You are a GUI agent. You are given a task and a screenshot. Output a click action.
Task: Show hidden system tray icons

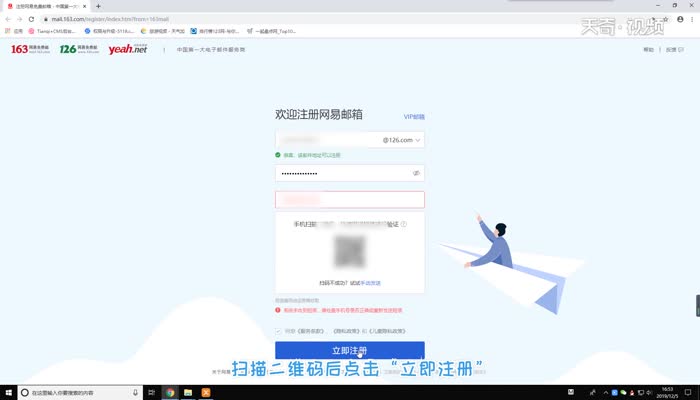coord(606,392)
